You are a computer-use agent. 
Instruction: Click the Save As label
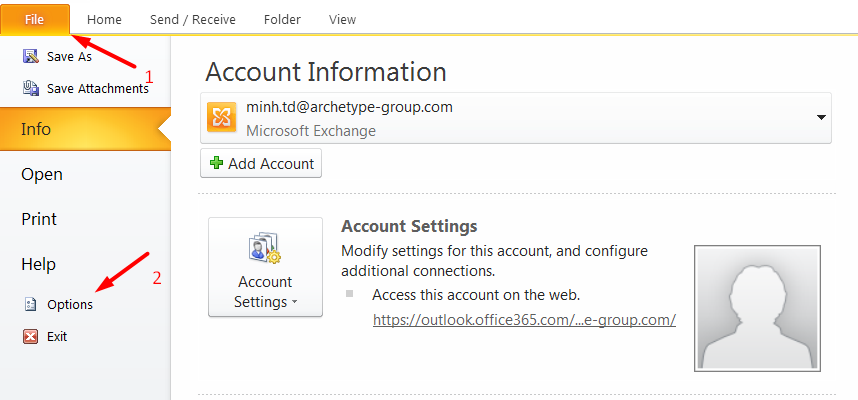pos(69,56)
